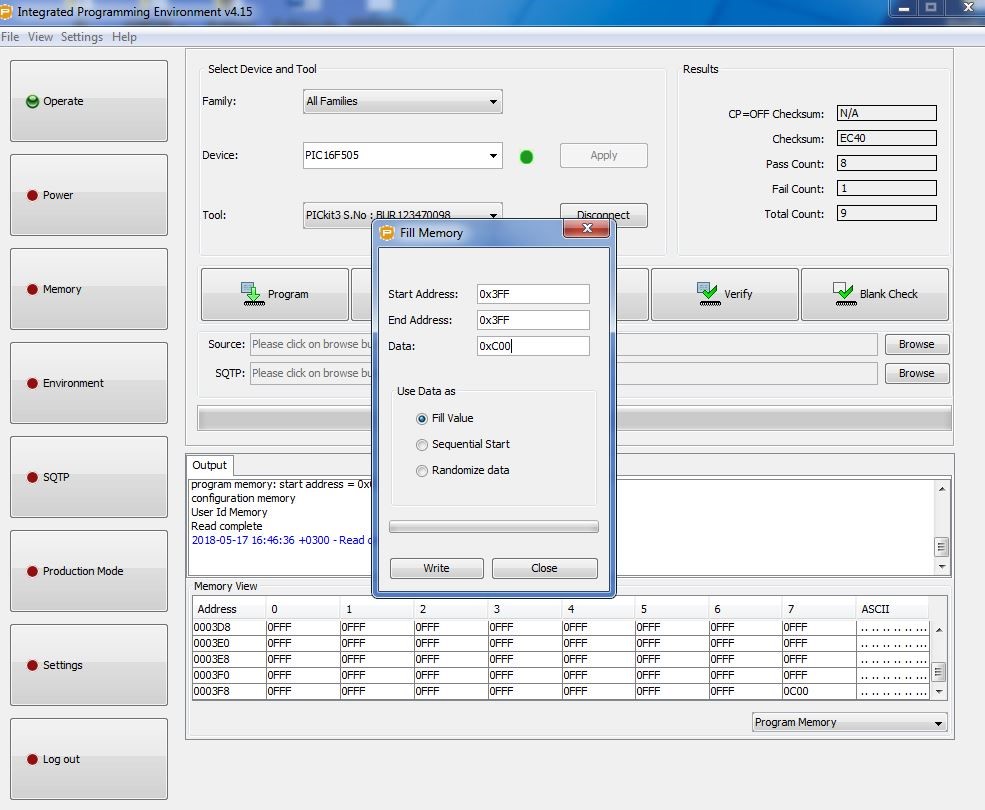Image resolution: width=985 pixels, height=810 pixels.
Task: Open the Device PIC16F505 dropdown
Action: tap(493, 156)
